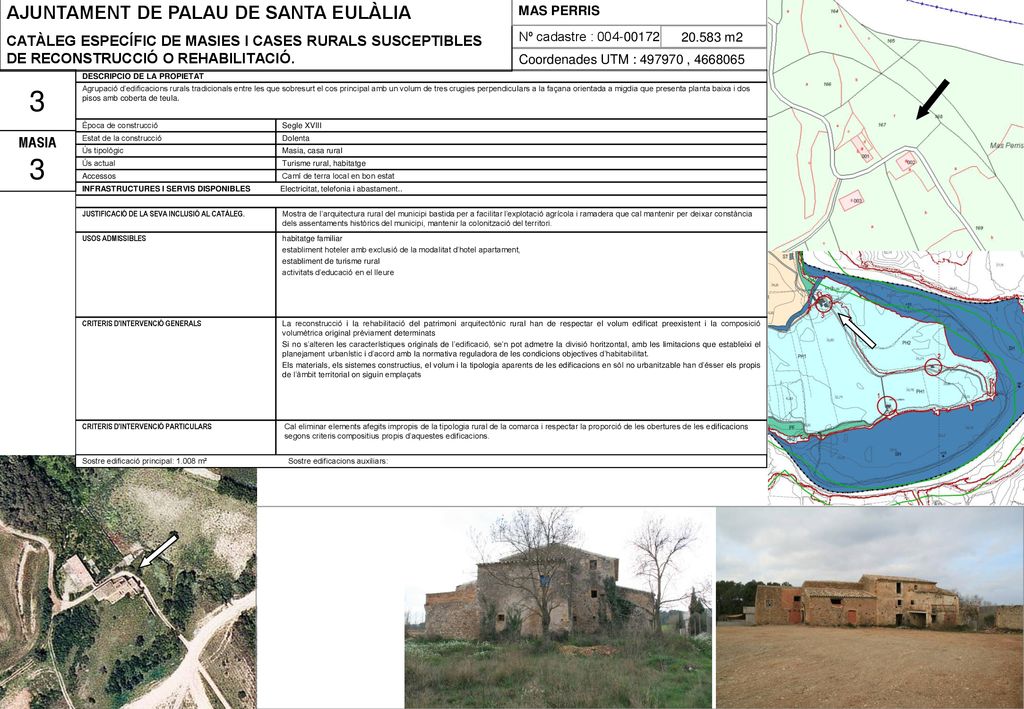Select the paragraph starting 'Els materials, els sistemes constructius'
This screenshot has height=709, width=1024.
(521, 370)
